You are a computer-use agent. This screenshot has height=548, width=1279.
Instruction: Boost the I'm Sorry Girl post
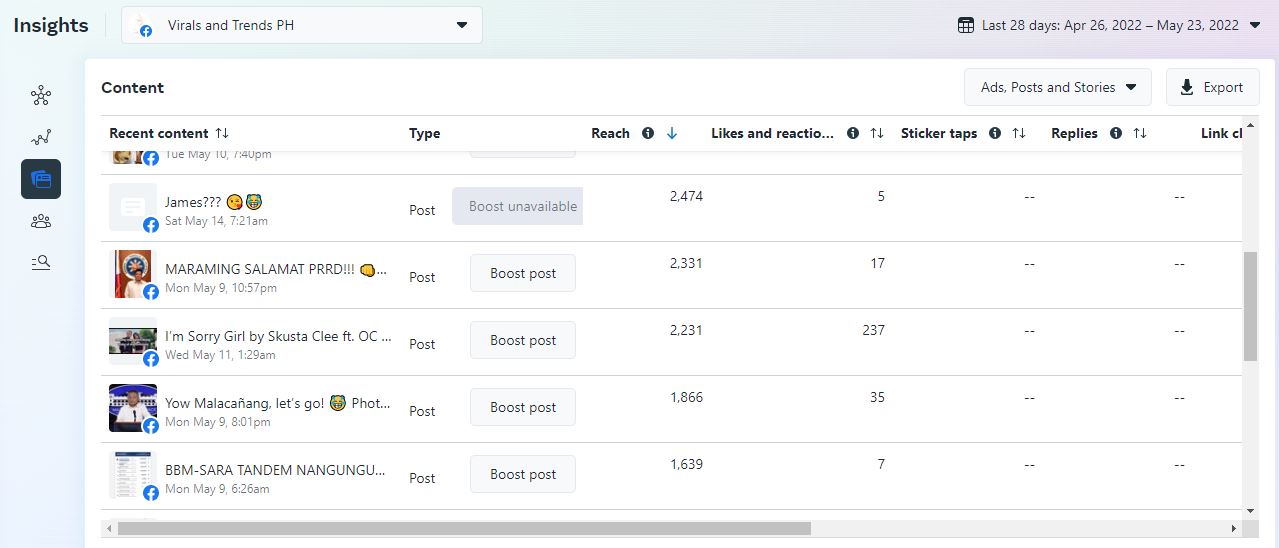pos(522,340)
